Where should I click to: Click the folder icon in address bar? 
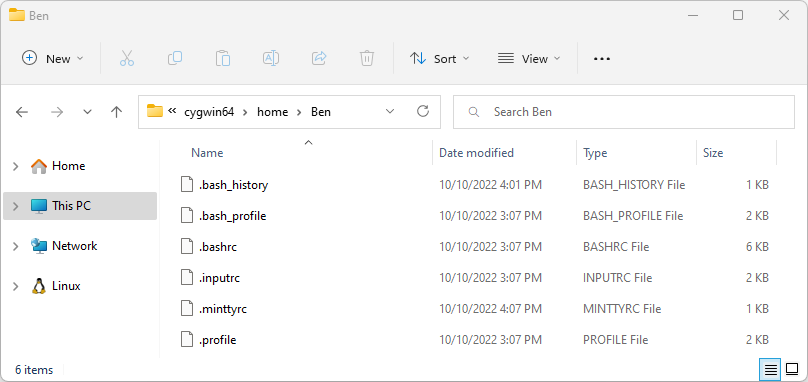tap(155, 111)
